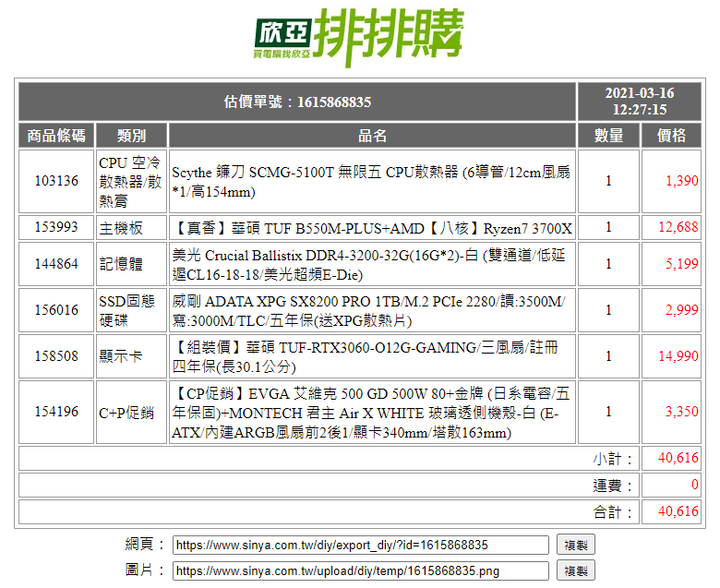Select the 網頁 export_diy URL field
720x588 pixels.
click(x=360, y=545)
